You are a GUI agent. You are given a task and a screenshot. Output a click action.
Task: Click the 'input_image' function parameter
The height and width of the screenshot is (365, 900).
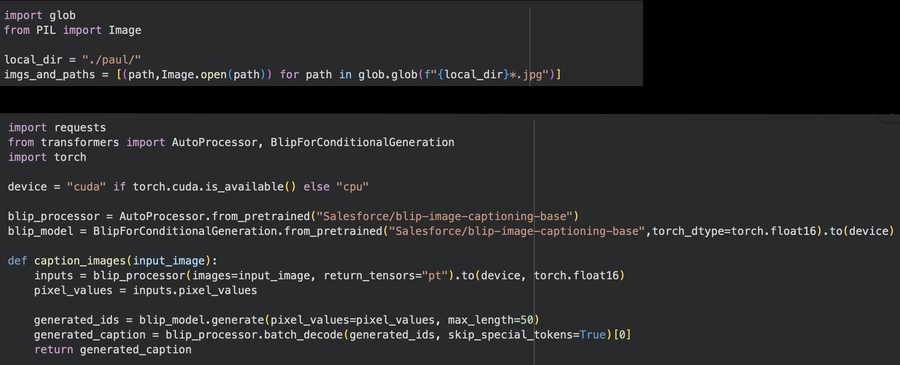[169, 261]
